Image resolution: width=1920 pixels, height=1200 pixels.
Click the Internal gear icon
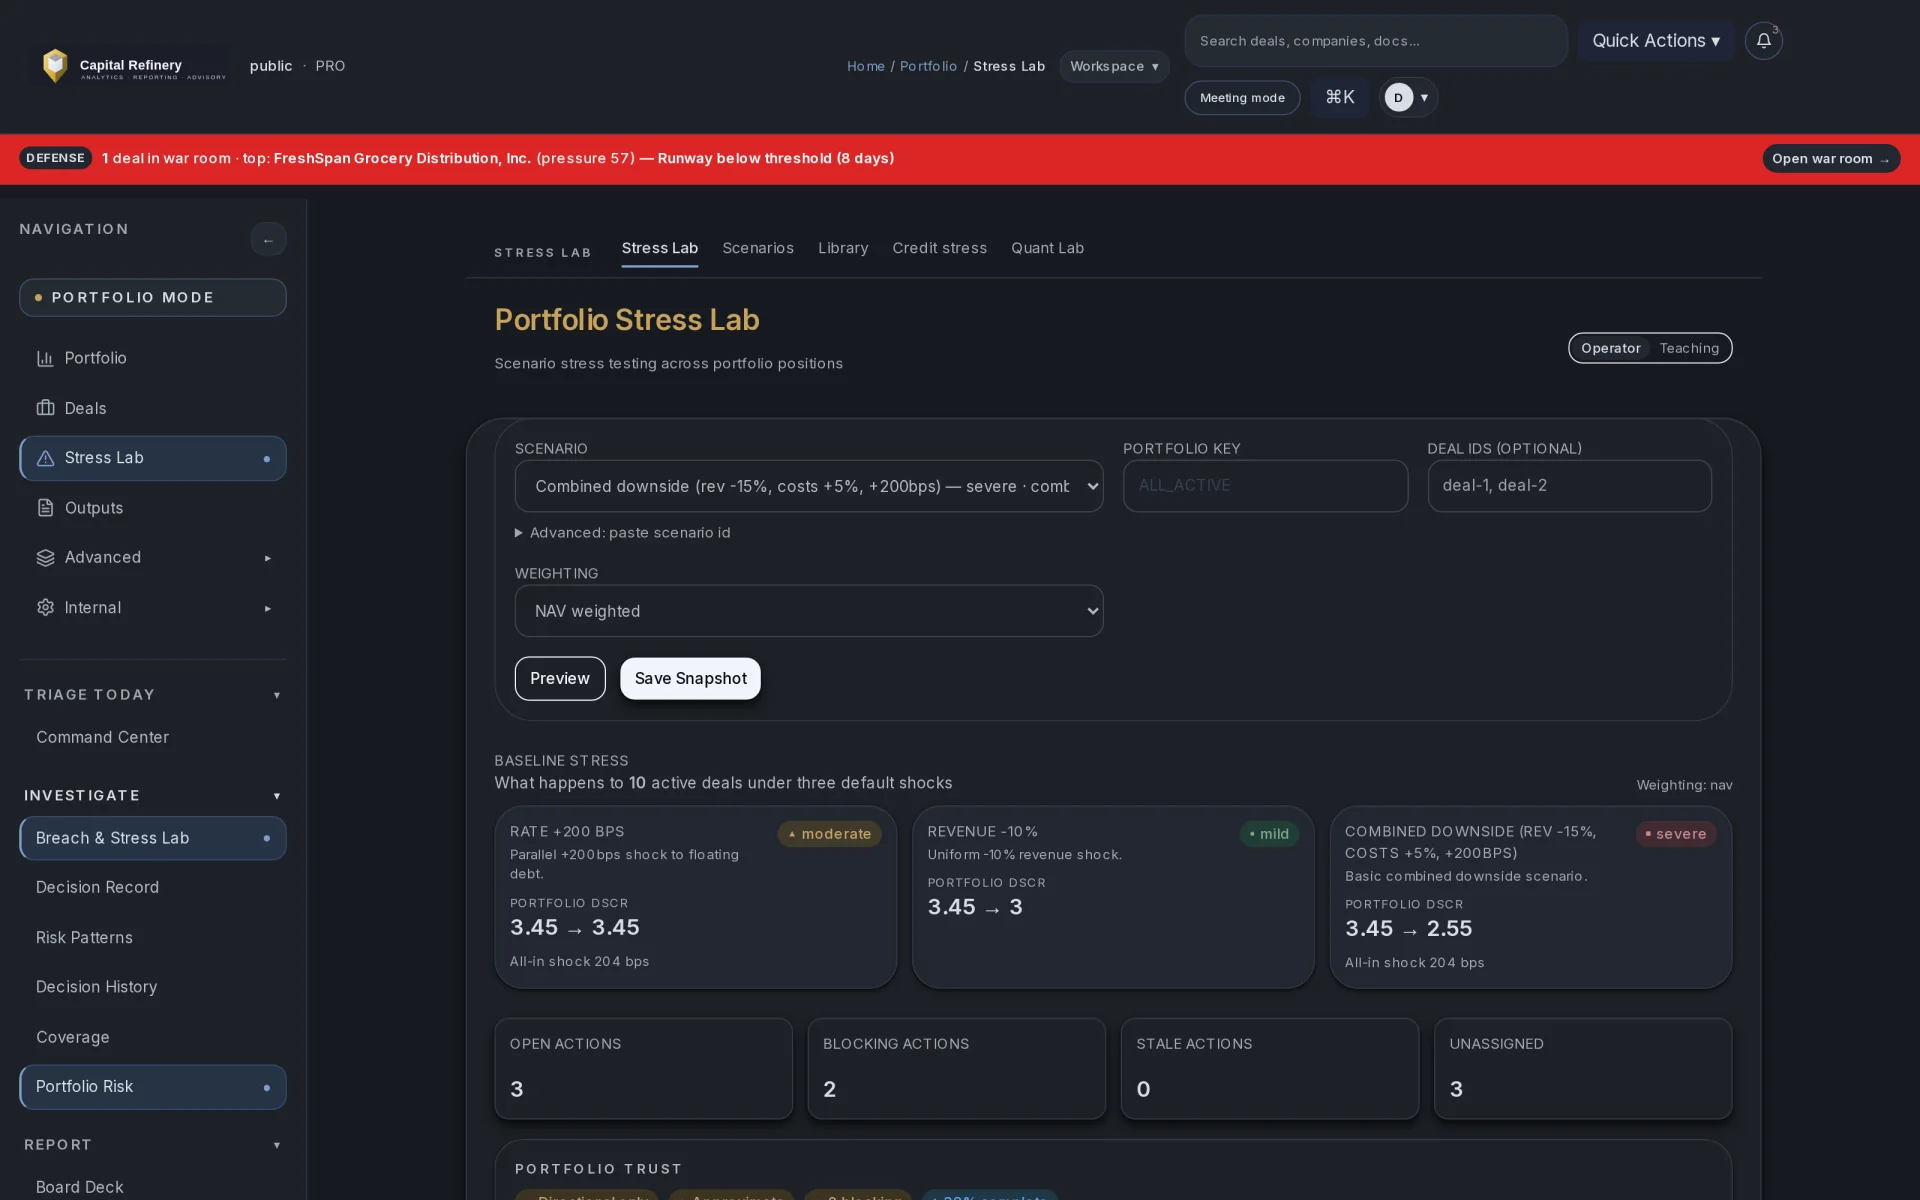tap(45, 608)
